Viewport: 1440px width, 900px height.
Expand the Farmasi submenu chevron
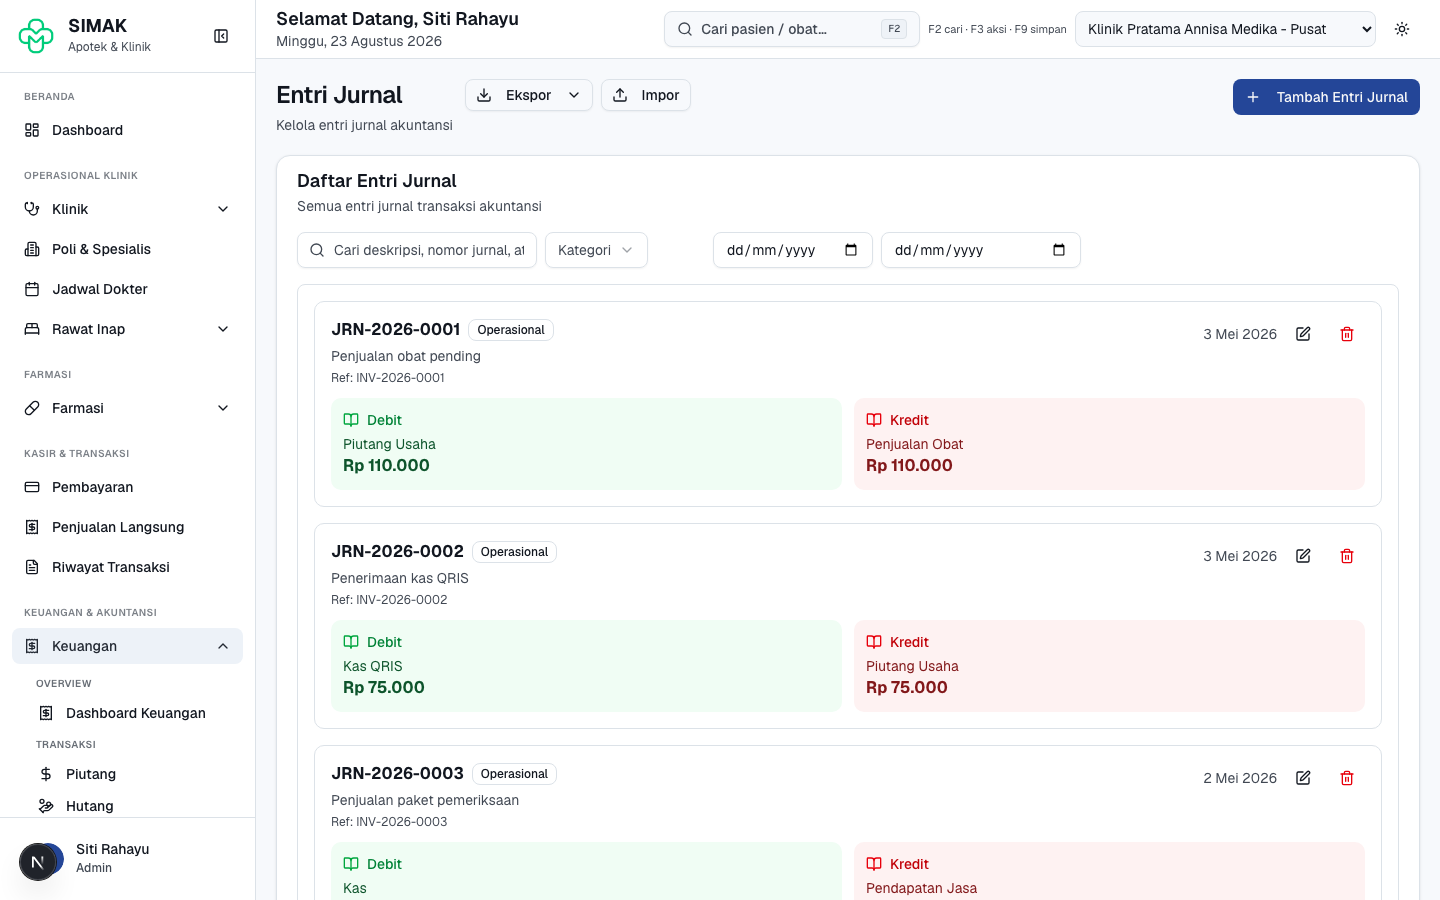tap(223, 408)
